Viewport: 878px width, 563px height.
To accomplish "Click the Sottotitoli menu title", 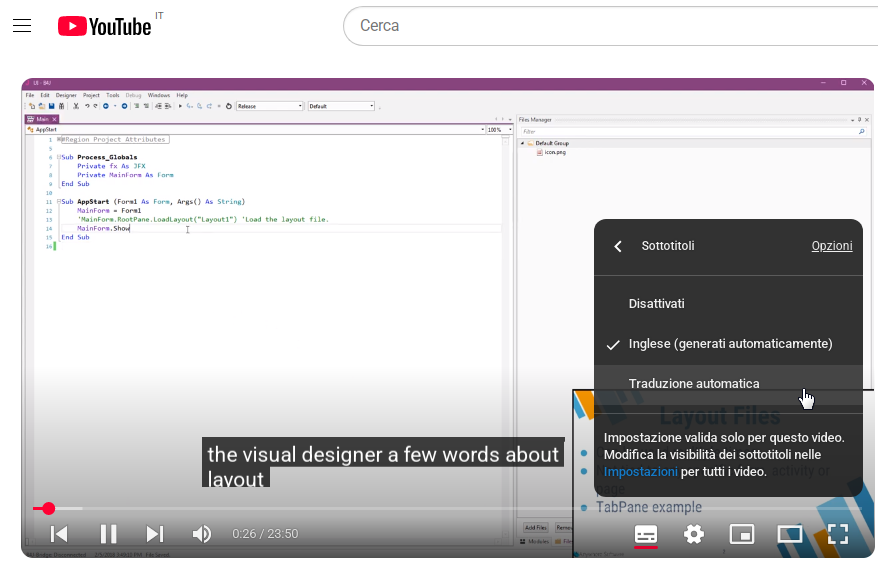I will click(667, 246).
